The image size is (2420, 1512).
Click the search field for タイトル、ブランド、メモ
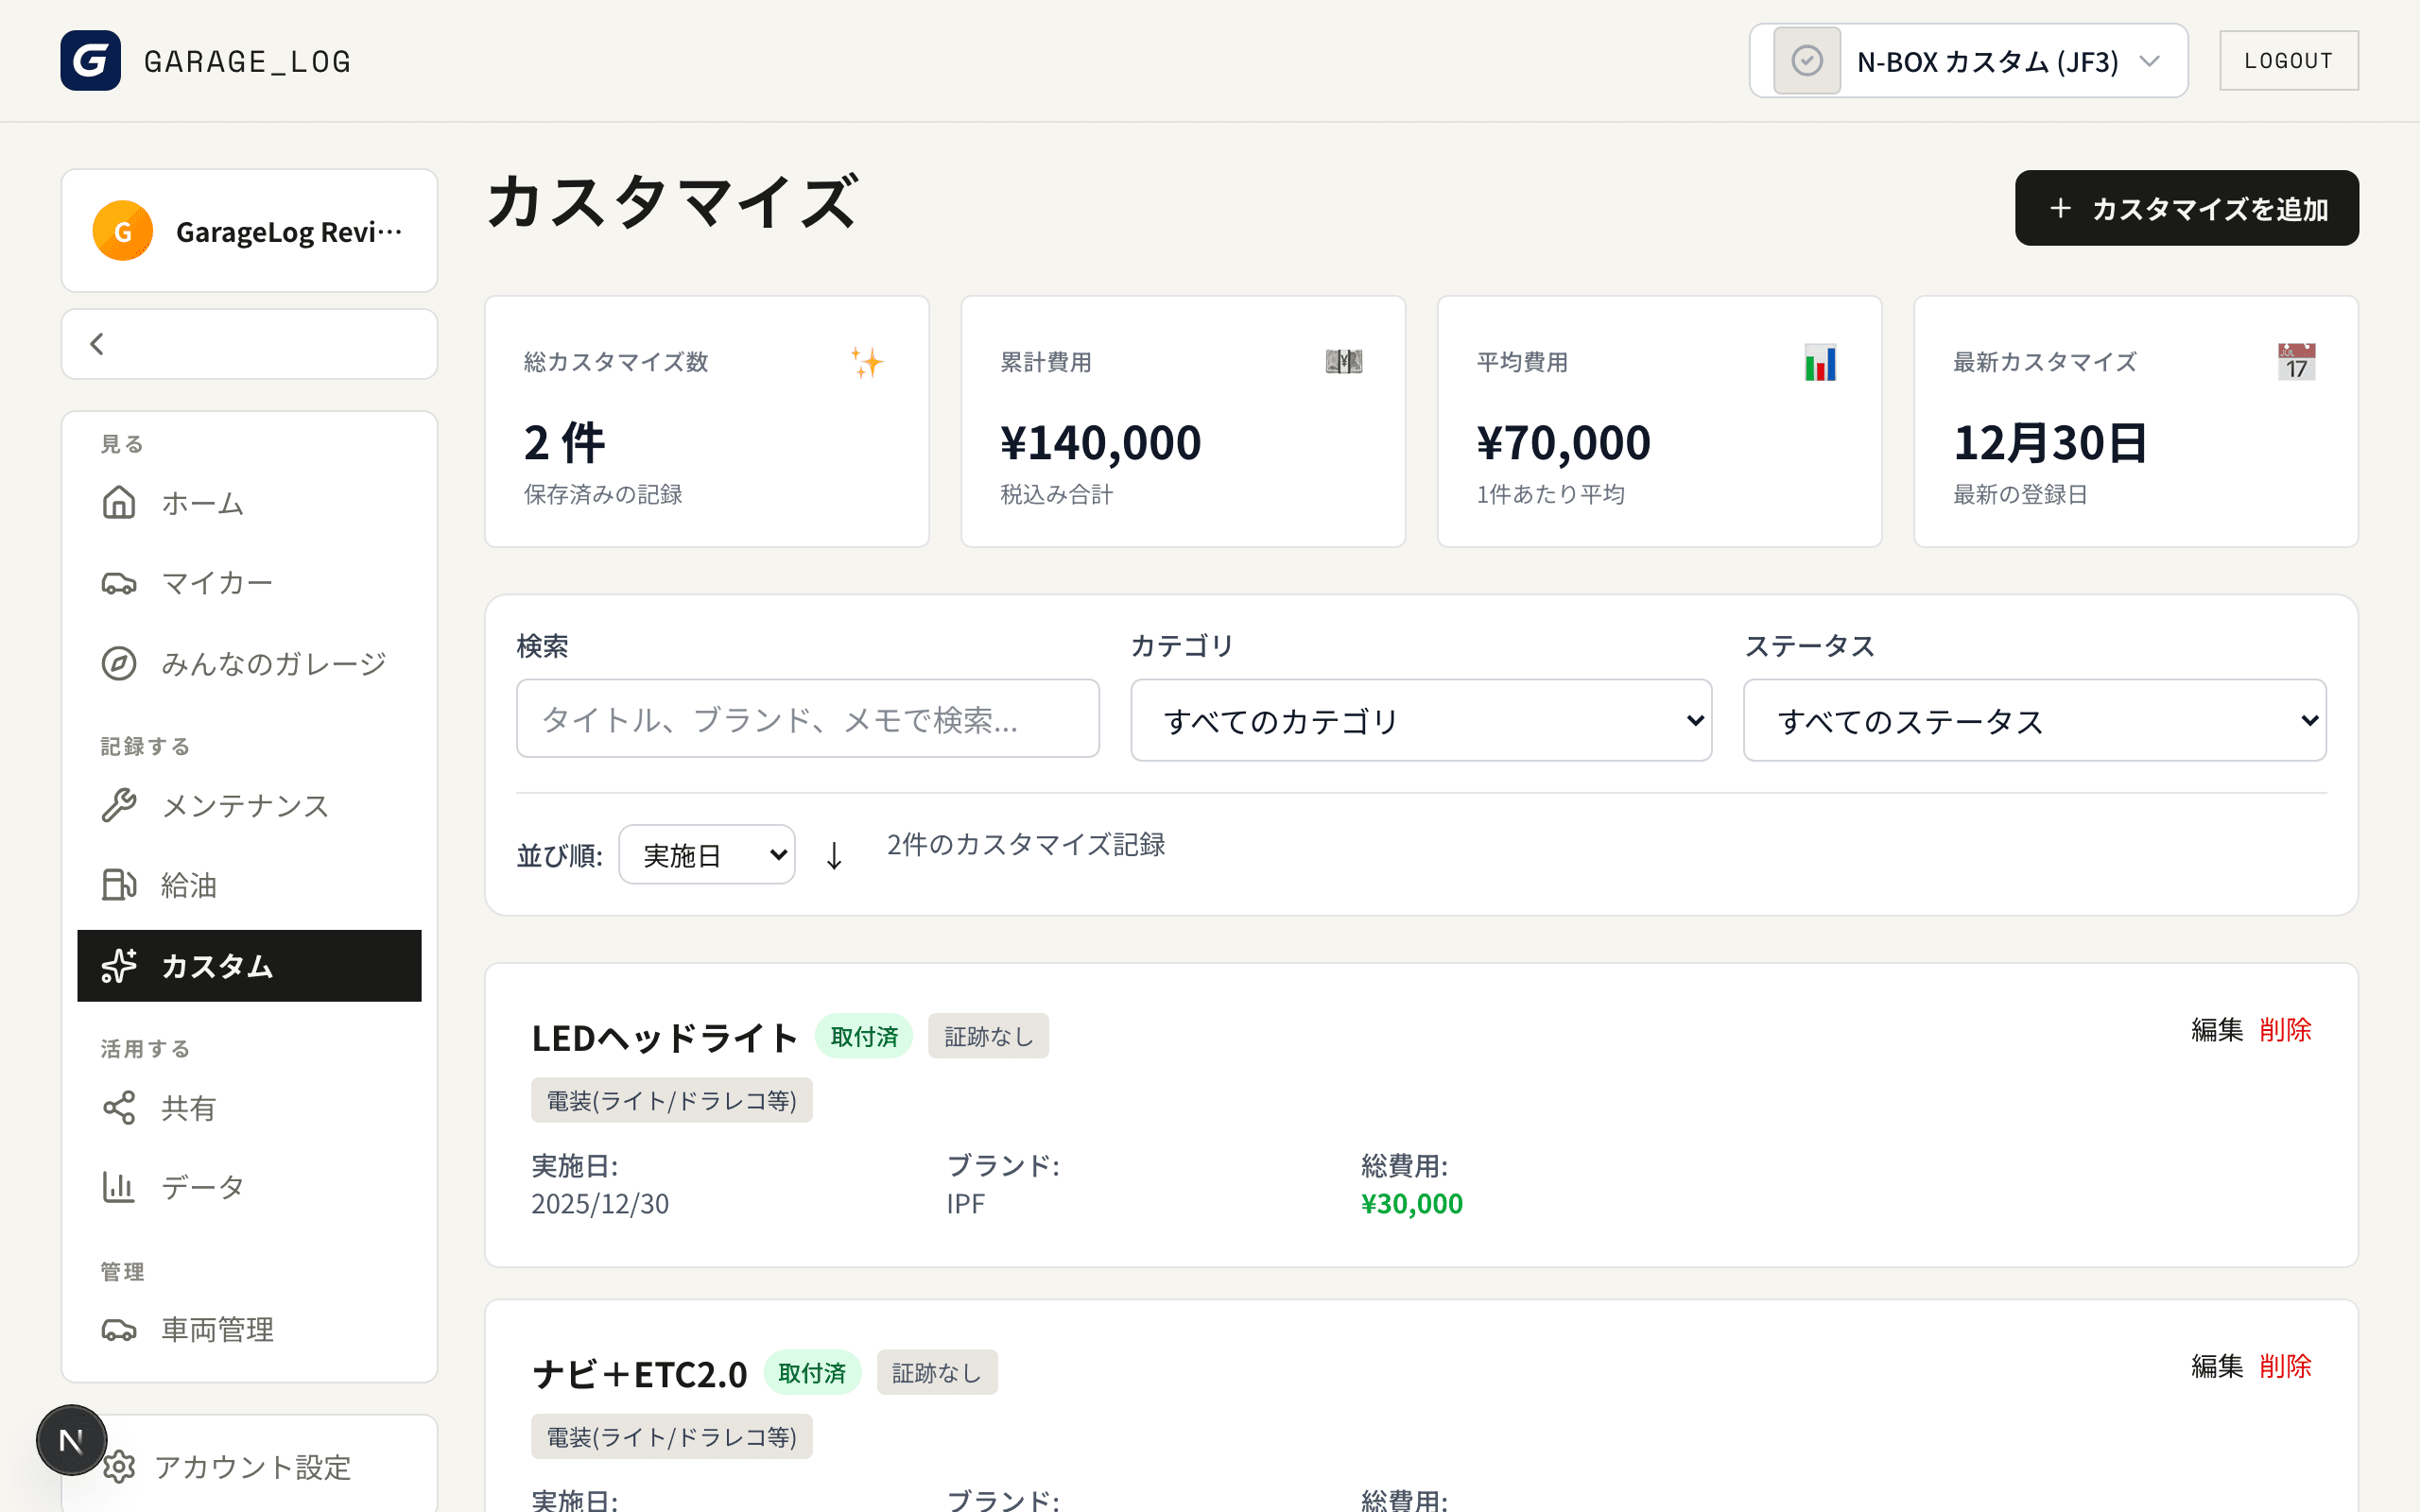[x=808, y=719]
